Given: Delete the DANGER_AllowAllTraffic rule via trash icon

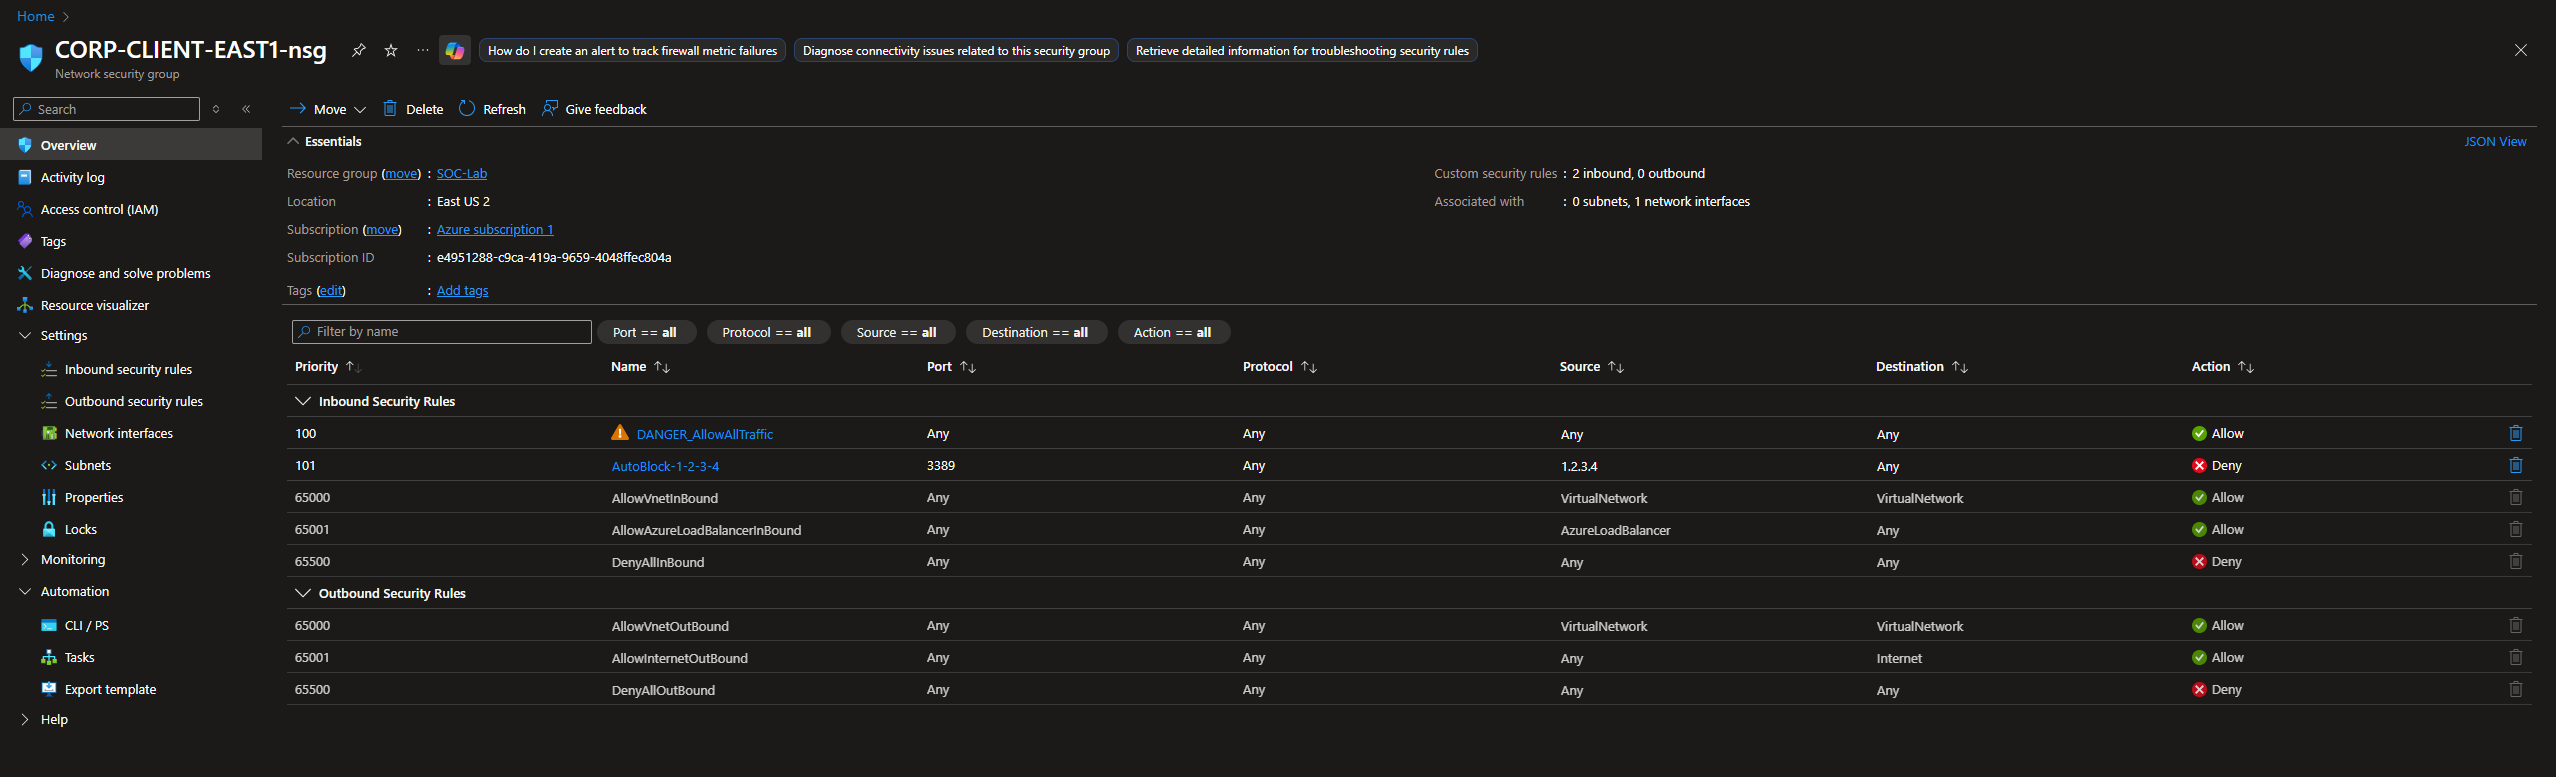Looking at the screenshot, I should click(2515, 434).
